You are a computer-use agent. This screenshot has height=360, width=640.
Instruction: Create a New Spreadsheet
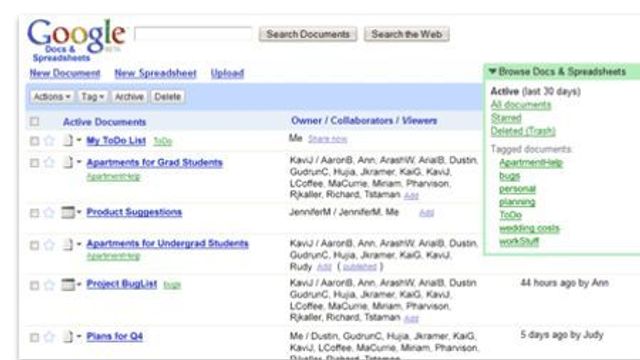156,73
